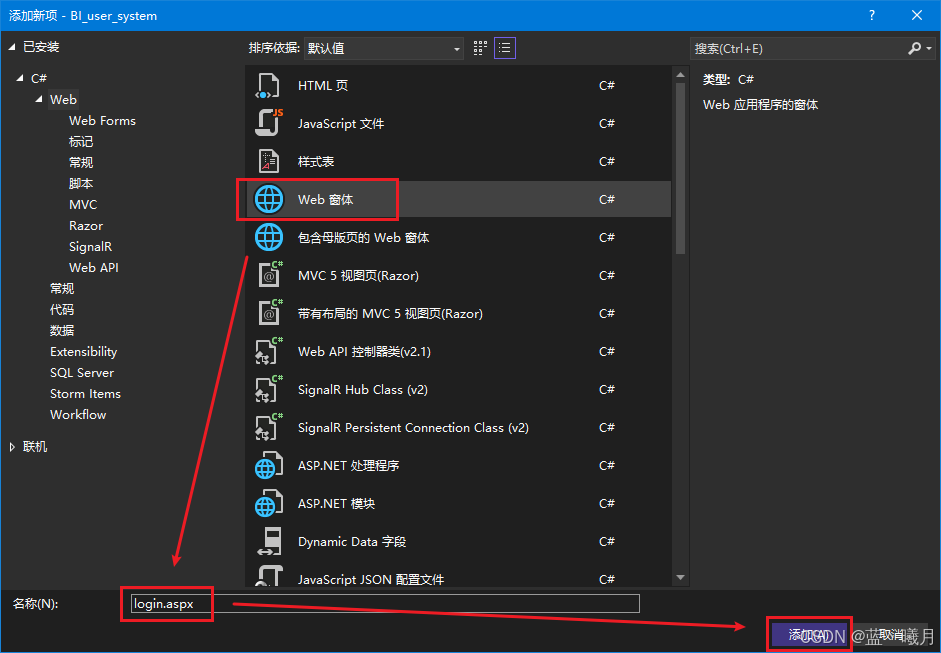
Task: Select the Dynamic Data 字段 icon
Action: click(x=268, y=541)
